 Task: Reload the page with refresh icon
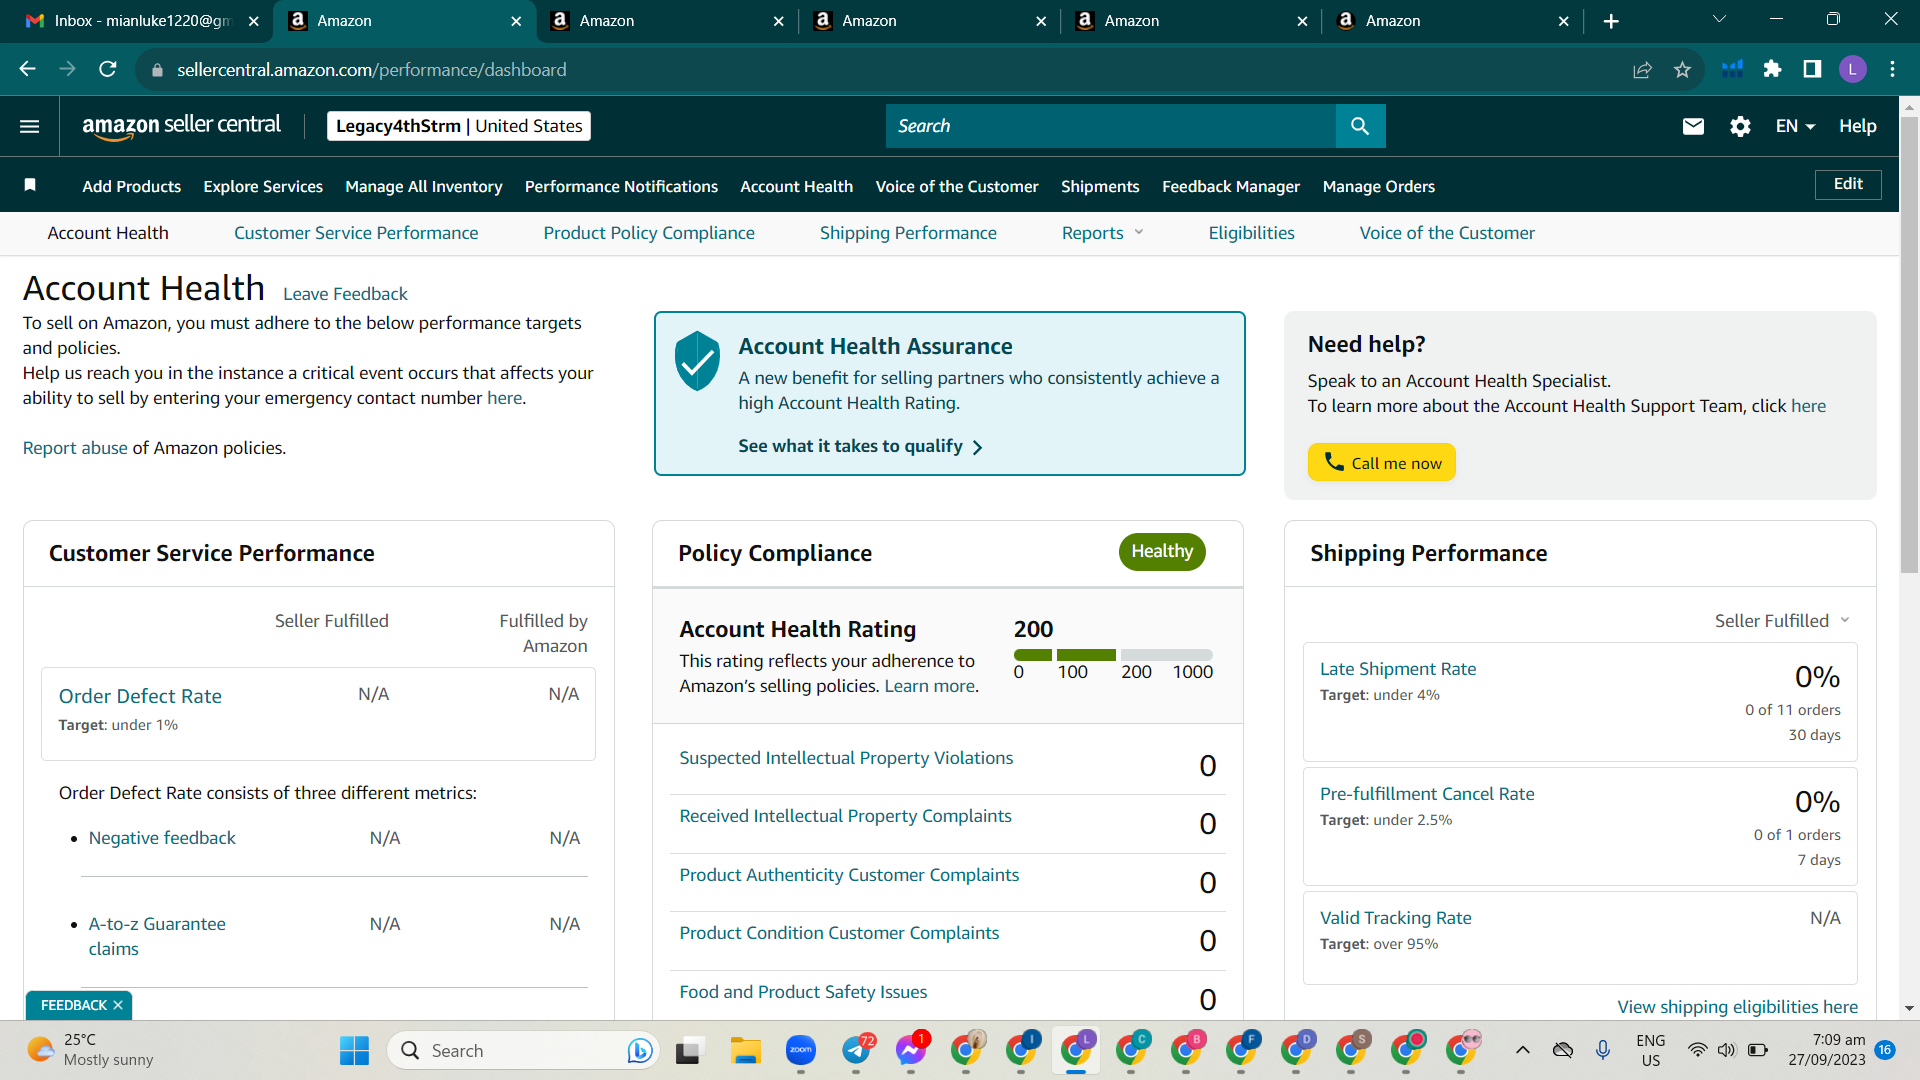tap(108, 69)
